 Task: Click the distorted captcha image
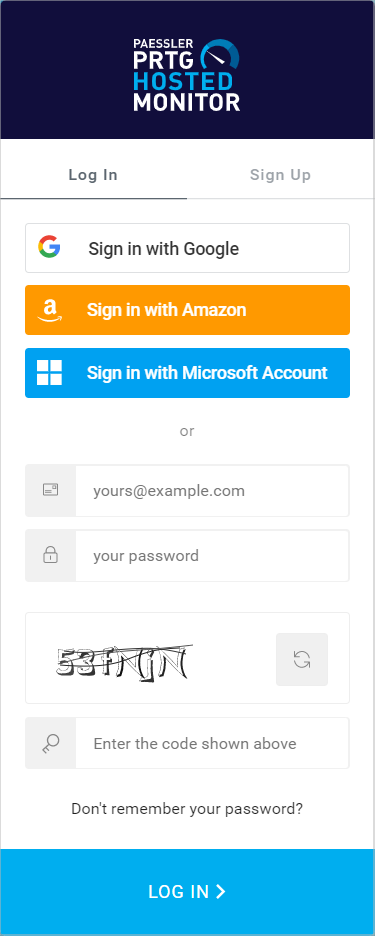[x=124, y=662]
